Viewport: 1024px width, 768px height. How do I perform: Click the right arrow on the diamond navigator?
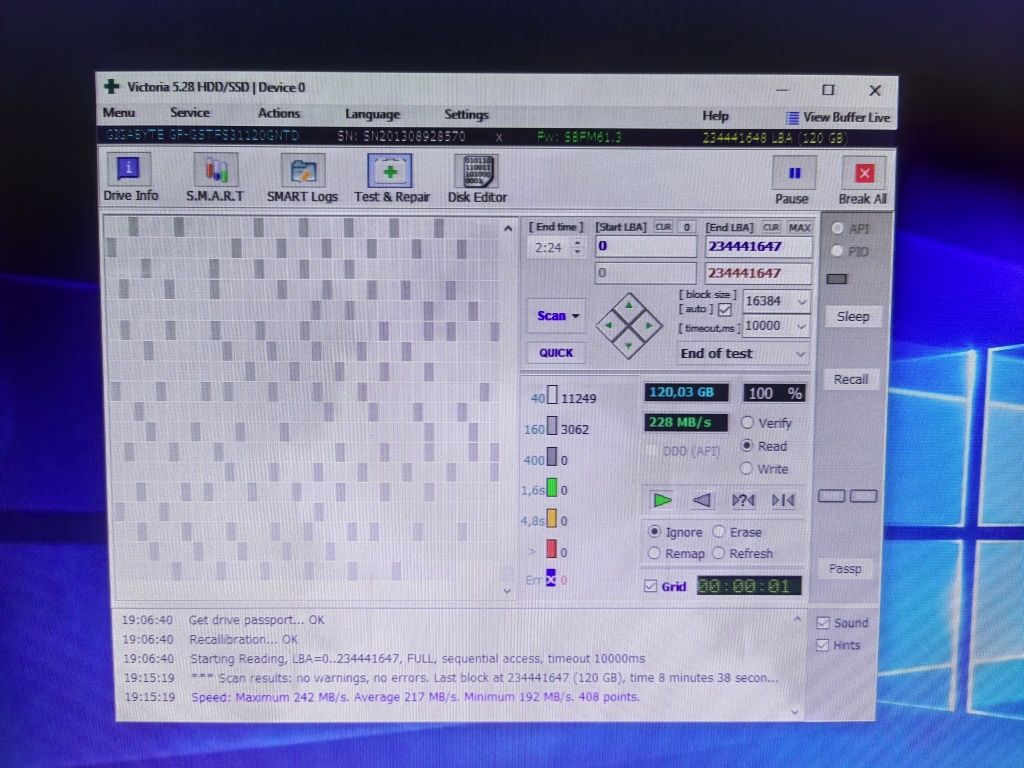pos(649,325)
